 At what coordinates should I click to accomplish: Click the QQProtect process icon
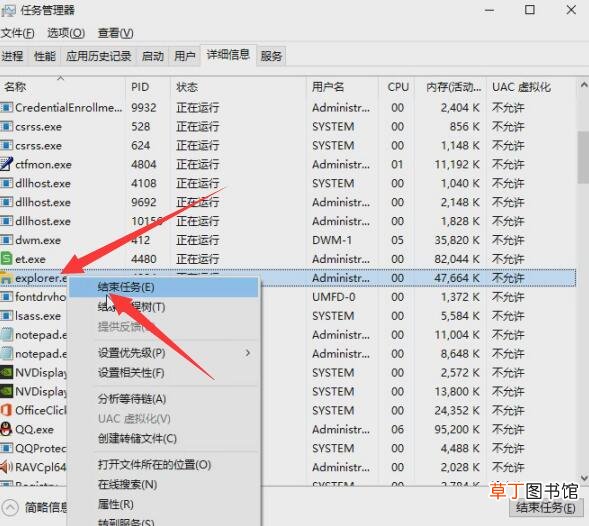click(6, 448)
